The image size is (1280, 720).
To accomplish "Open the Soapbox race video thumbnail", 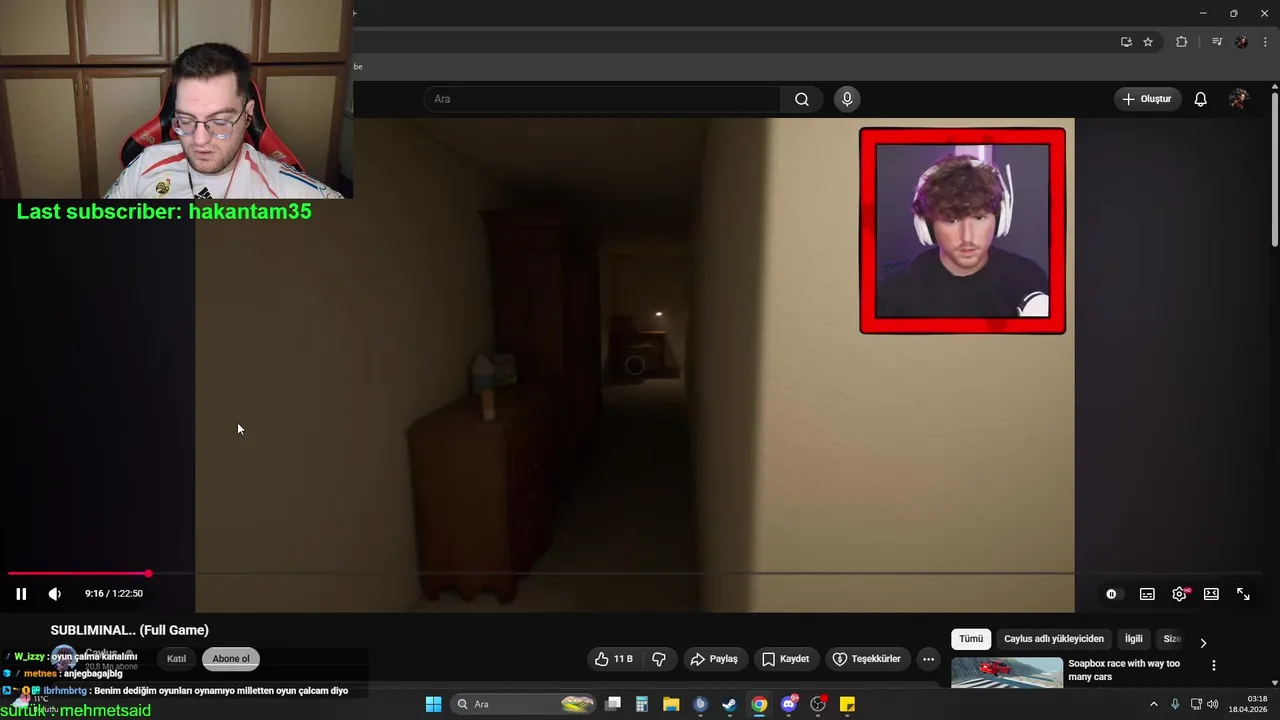I will click(1007, 672).
